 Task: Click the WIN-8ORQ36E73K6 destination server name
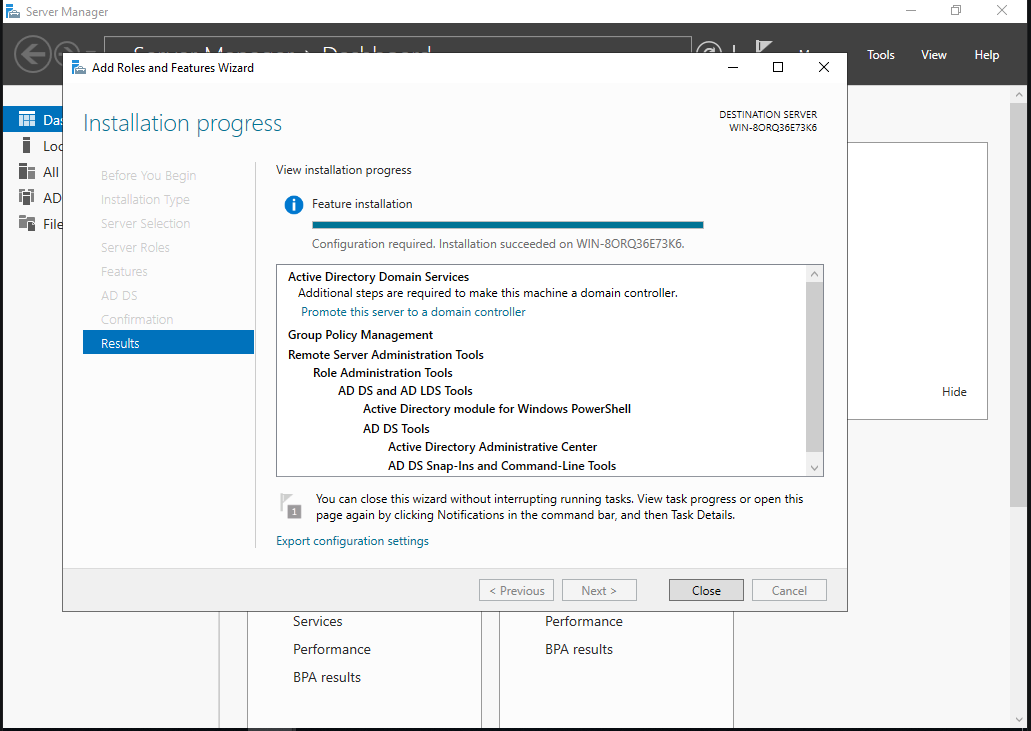pos(773,128)
